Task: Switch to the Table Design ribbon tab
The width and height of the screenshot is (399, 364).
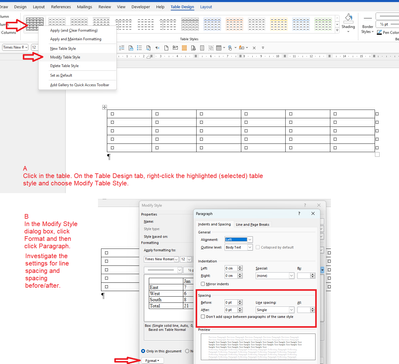Action: (182, 7)
